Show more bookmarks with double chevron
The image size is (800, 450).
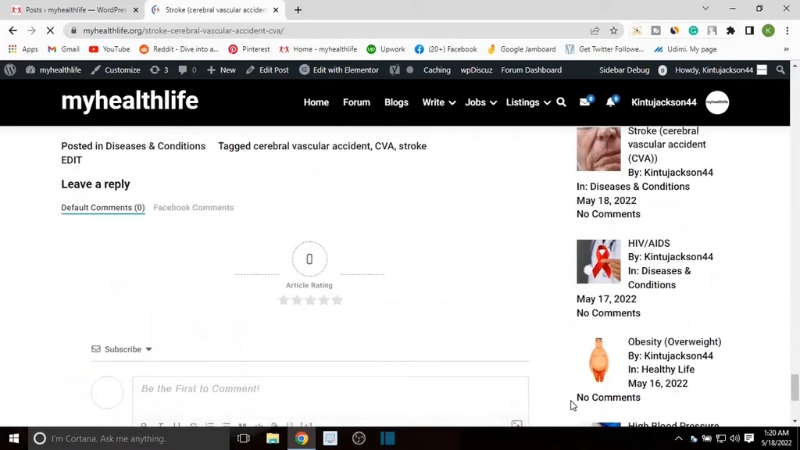786,49
